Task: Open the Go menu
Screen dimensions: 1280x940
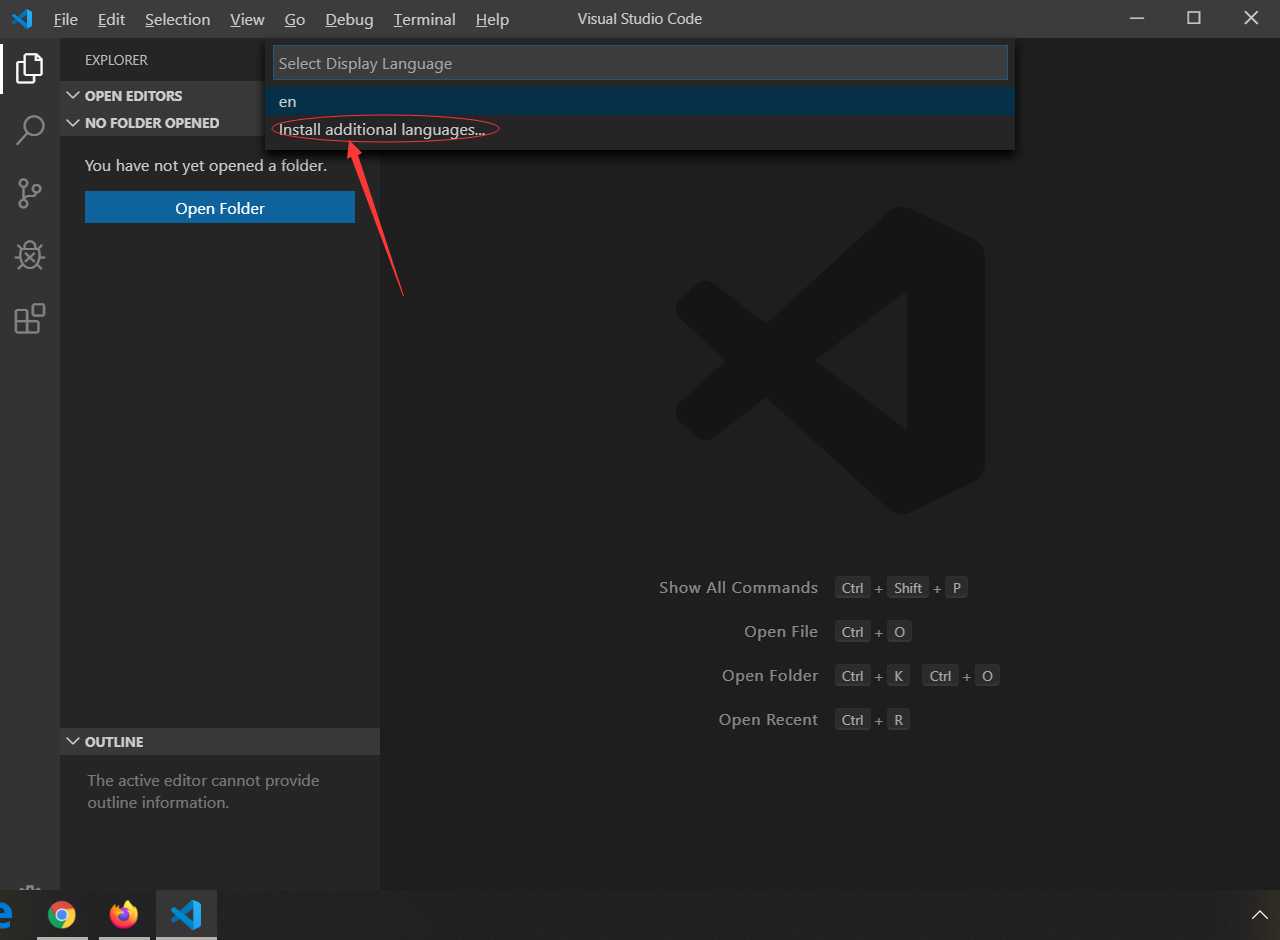Action: [x=295, y=19]
